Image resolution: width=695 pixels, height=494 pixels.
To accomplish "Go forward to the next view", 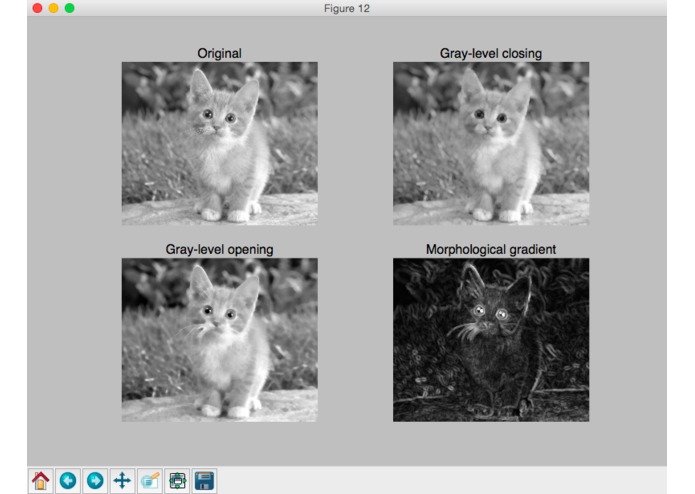I will (95, 481).
